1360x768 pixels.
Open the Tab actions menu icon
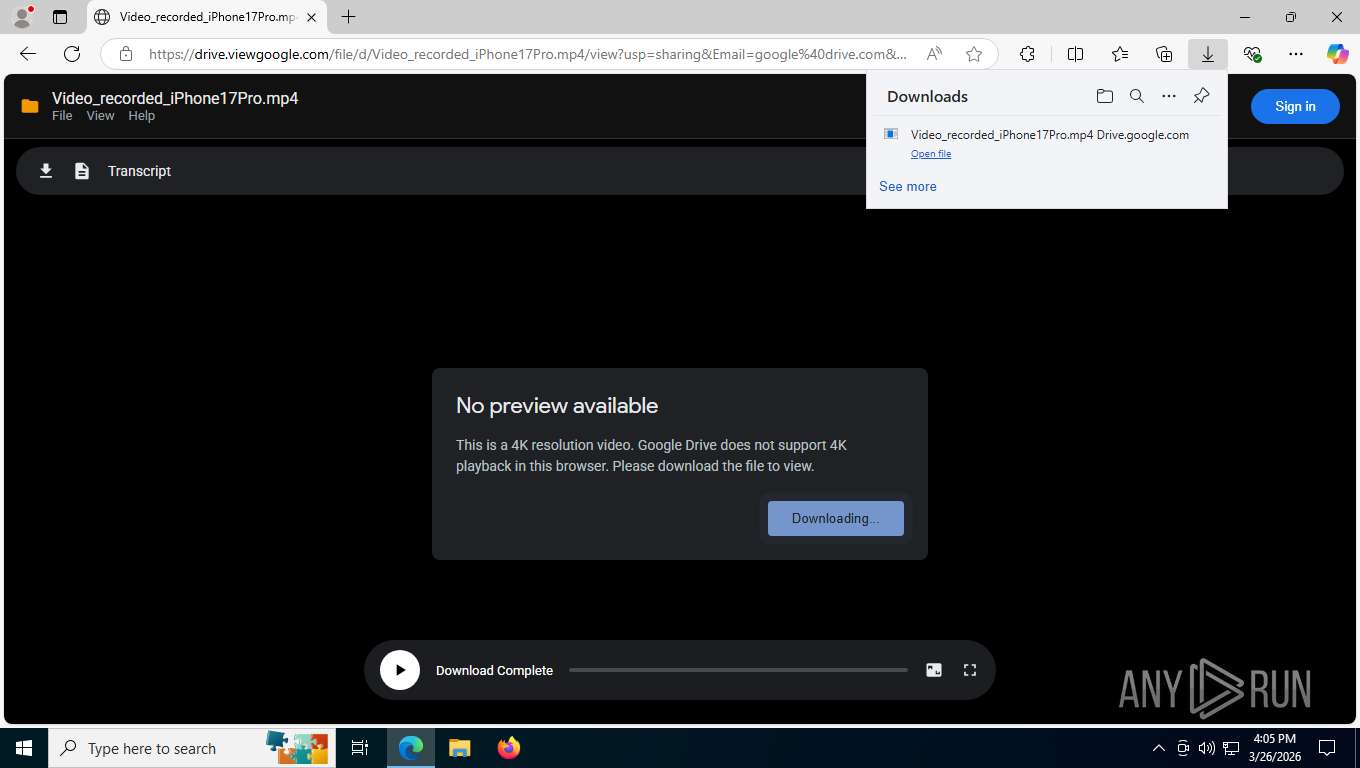coord(60,17)
